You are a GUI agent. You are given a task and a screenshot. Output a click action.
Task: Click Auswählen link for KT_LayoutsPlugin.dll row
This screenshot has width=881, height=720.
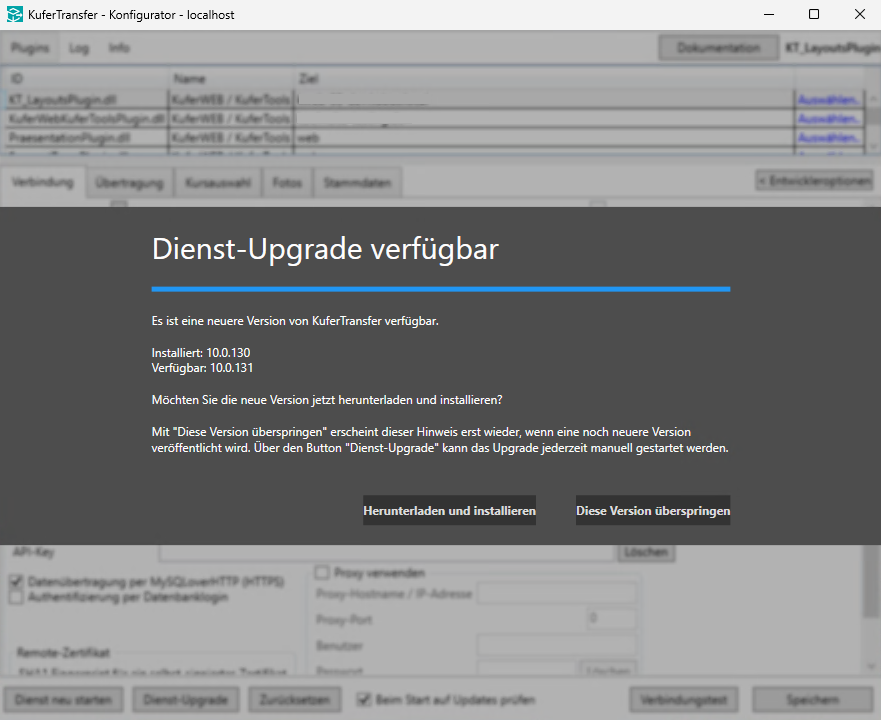point(829,100)
